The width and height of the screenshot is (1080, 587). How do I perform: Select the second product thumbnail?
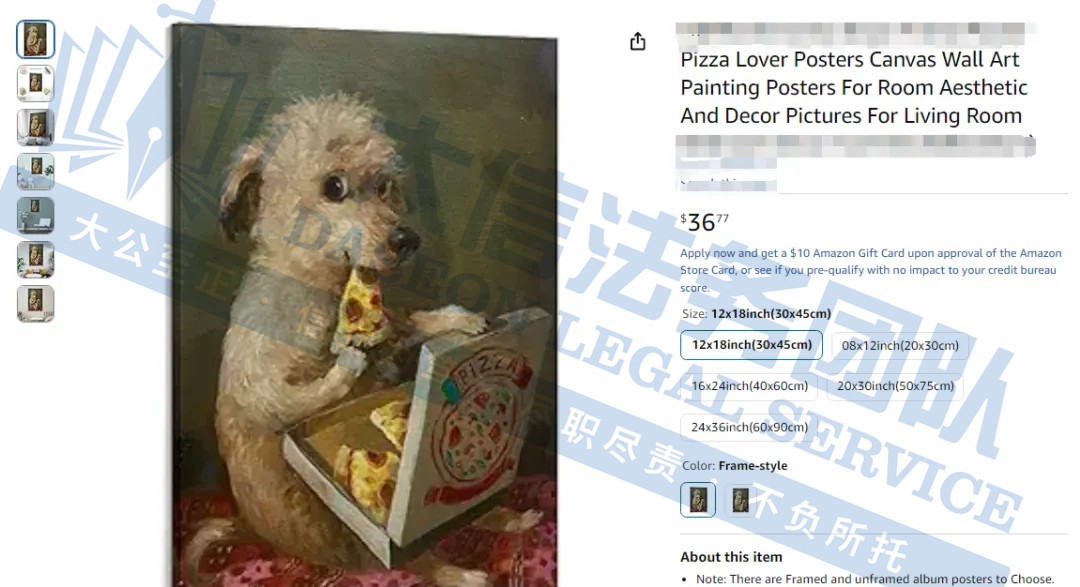[35, 83]
